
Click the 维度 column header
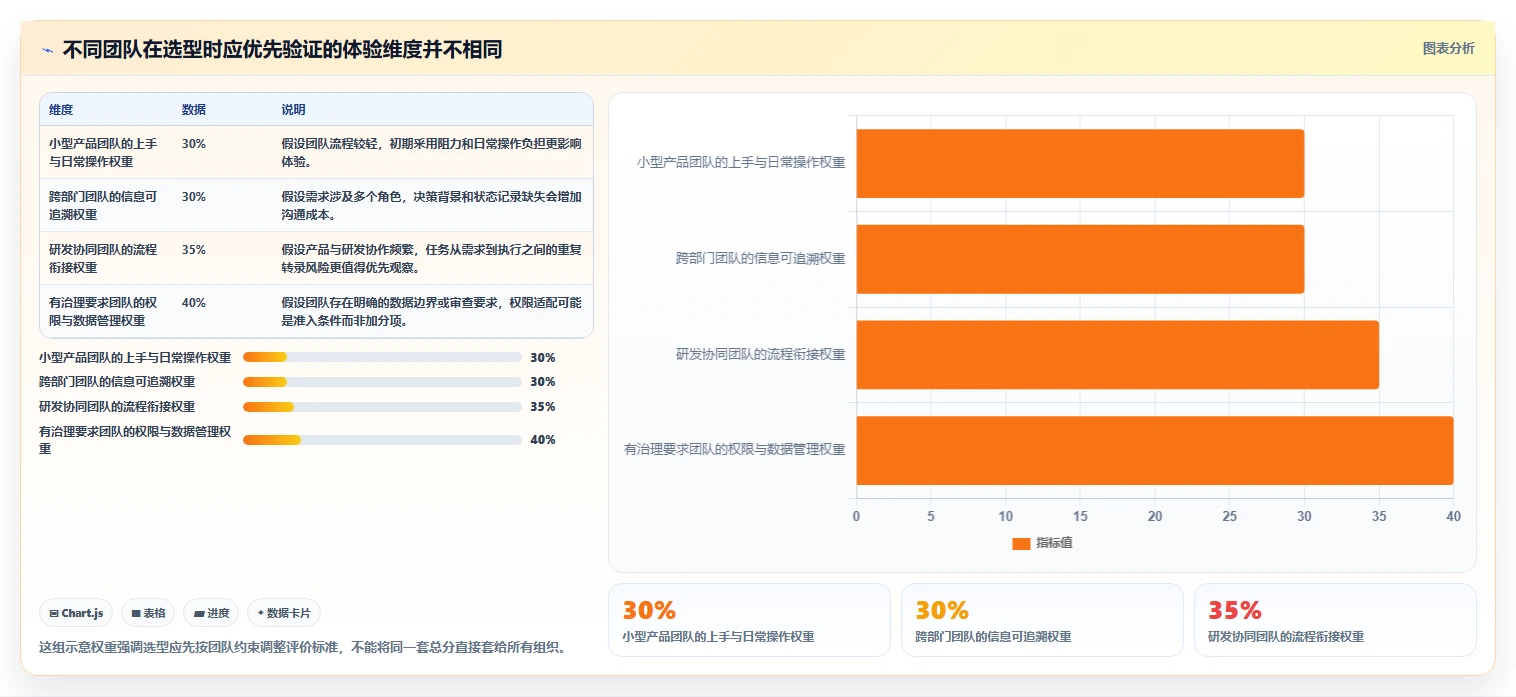click(x=61, y=110)
